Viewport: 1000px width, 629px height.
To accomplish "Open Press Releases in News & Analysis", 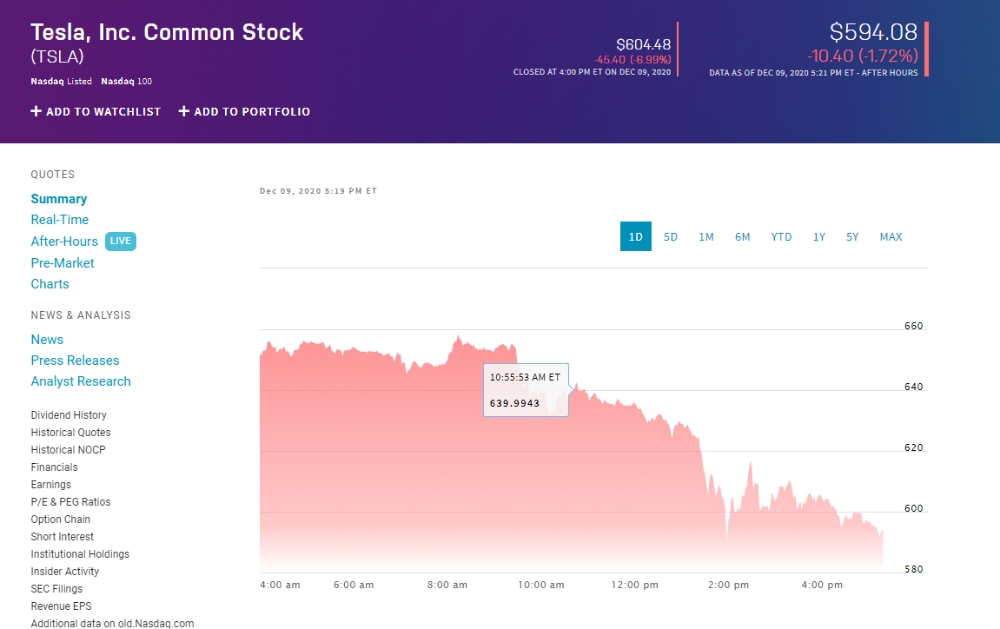I will (x=75, y=360).
